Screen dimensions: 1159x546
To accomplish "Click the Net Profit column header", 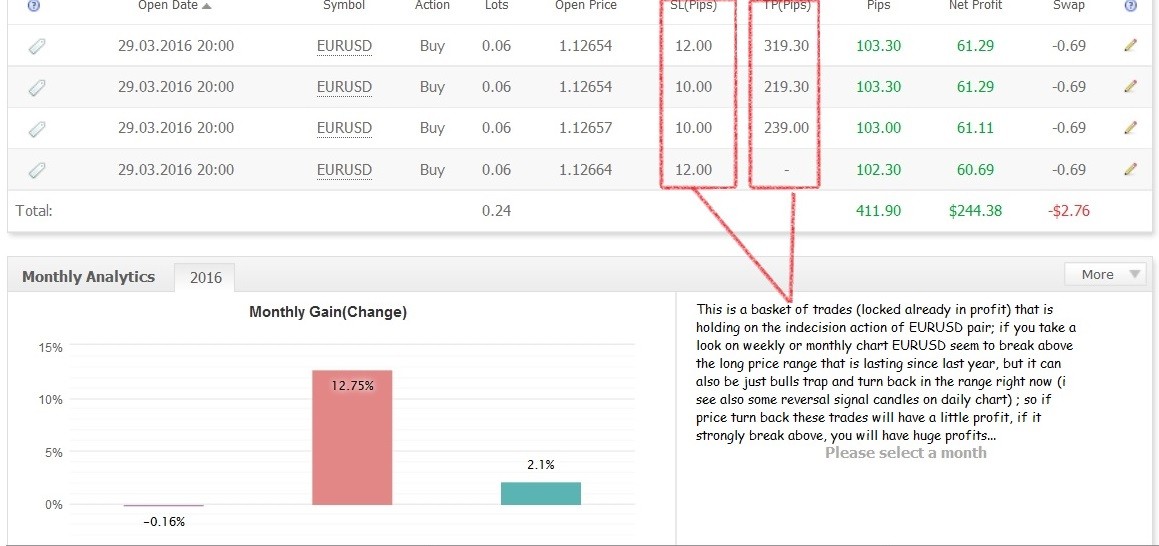I will [x=975, y=6].
